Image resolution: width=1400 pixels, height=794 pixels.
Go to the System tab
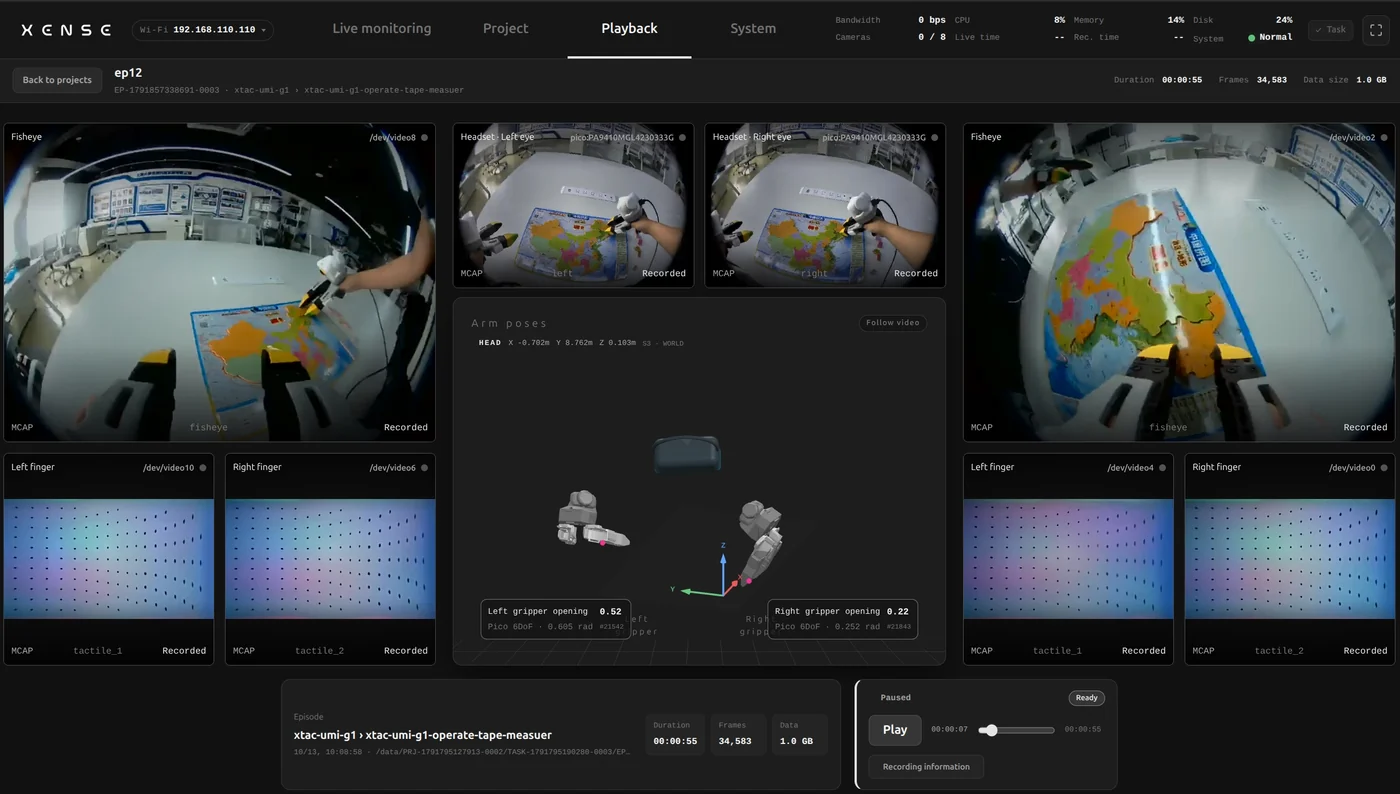click(753, 29)
